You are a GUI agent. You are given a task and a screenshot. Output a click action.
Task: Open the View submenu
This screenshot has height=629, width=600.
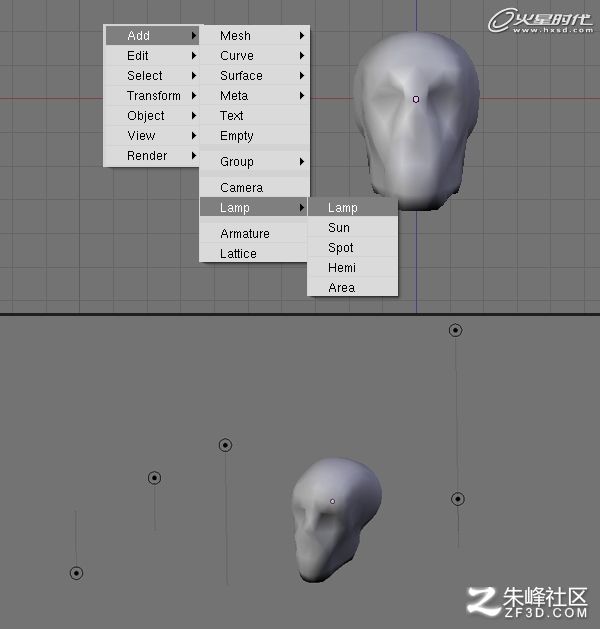(x=152, y=136)
